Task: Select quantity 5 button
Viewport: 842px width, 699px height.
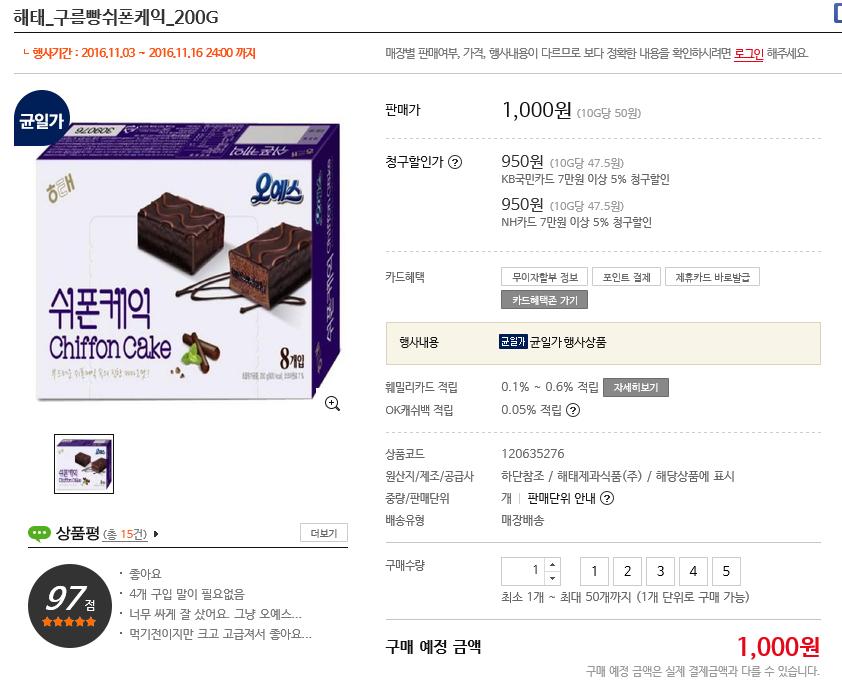Action: (x=726, y=571)
